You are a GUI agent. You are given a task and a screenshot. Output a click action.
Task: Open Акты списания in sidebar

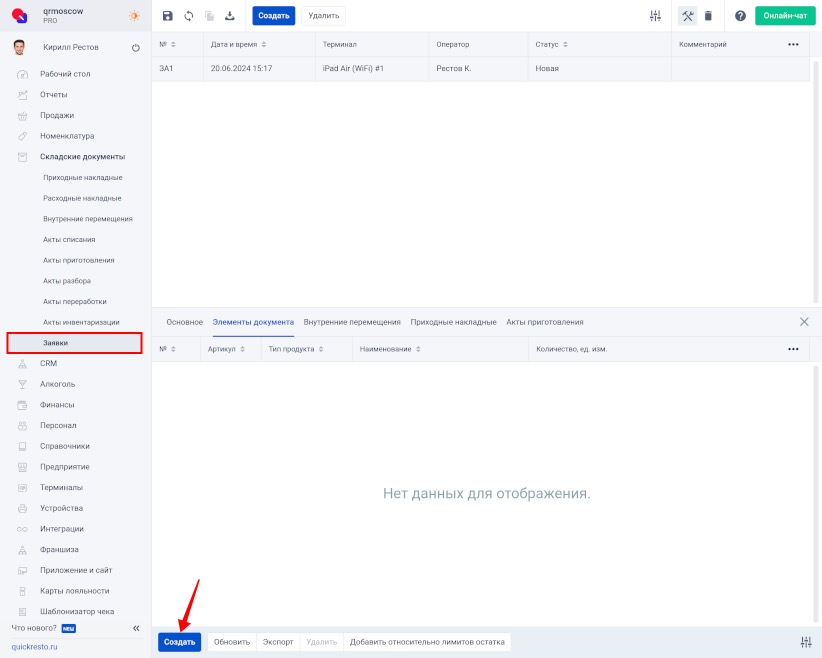pyautogui.click(x=69, y=240)
